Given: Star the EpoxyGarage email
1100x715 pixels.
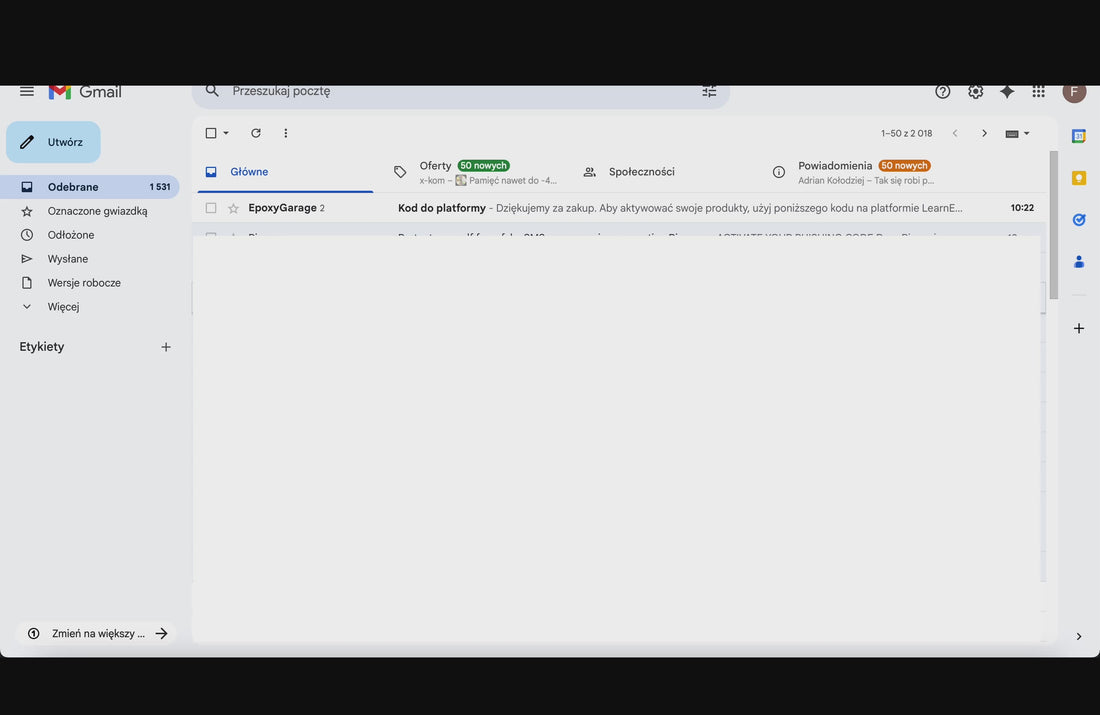Looking at the screenshot, I should (x=233, y=208).
